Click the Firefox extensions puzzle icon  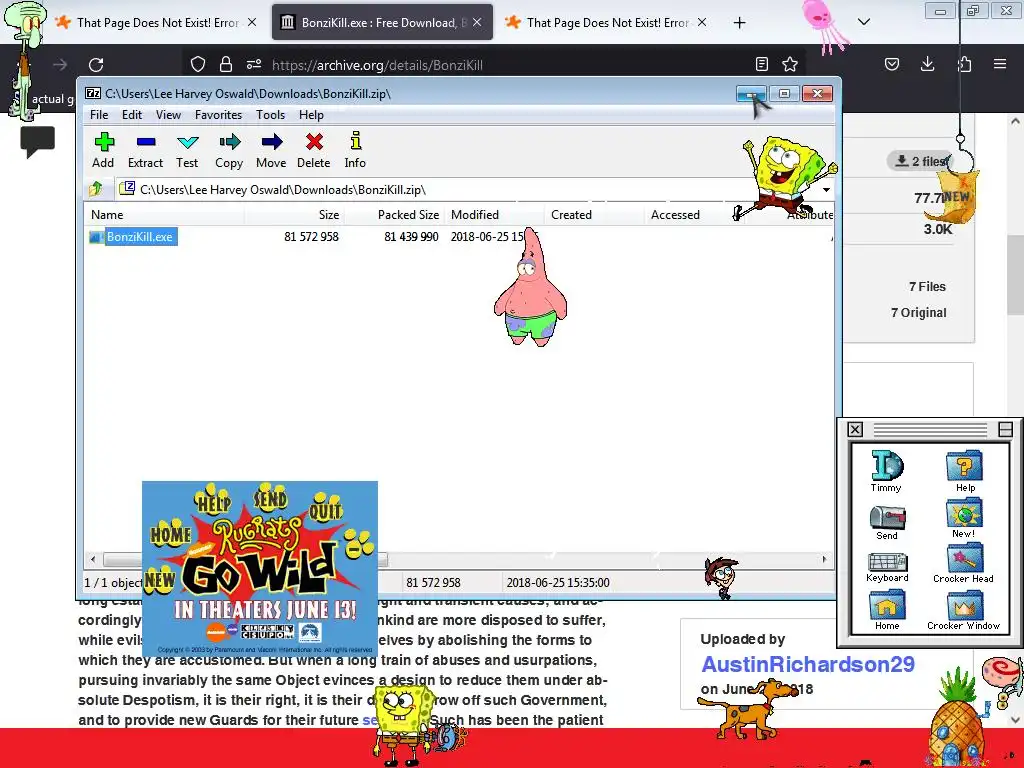pyautogui.click(x=964, y=64)
